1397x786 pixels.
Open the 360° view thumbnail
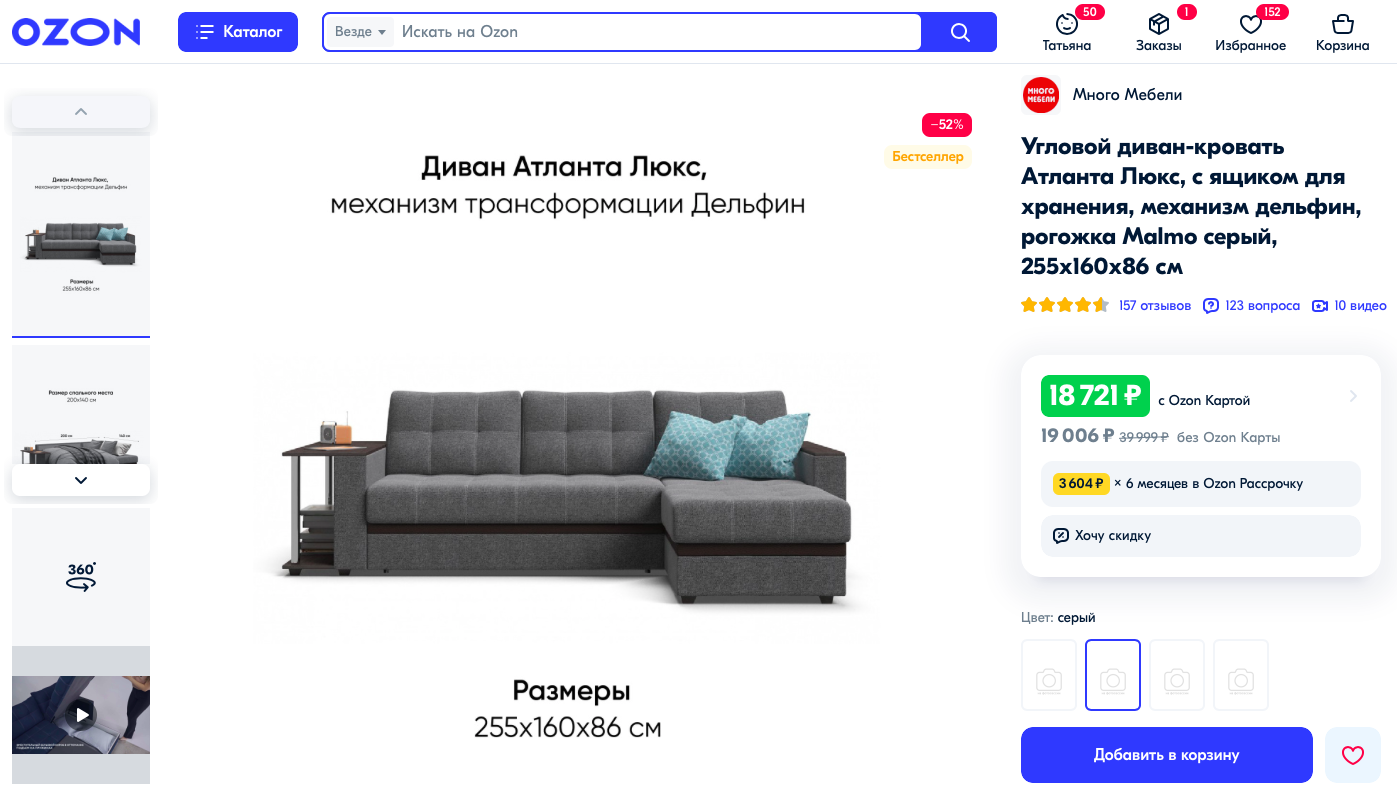click(x=81, y=577)
